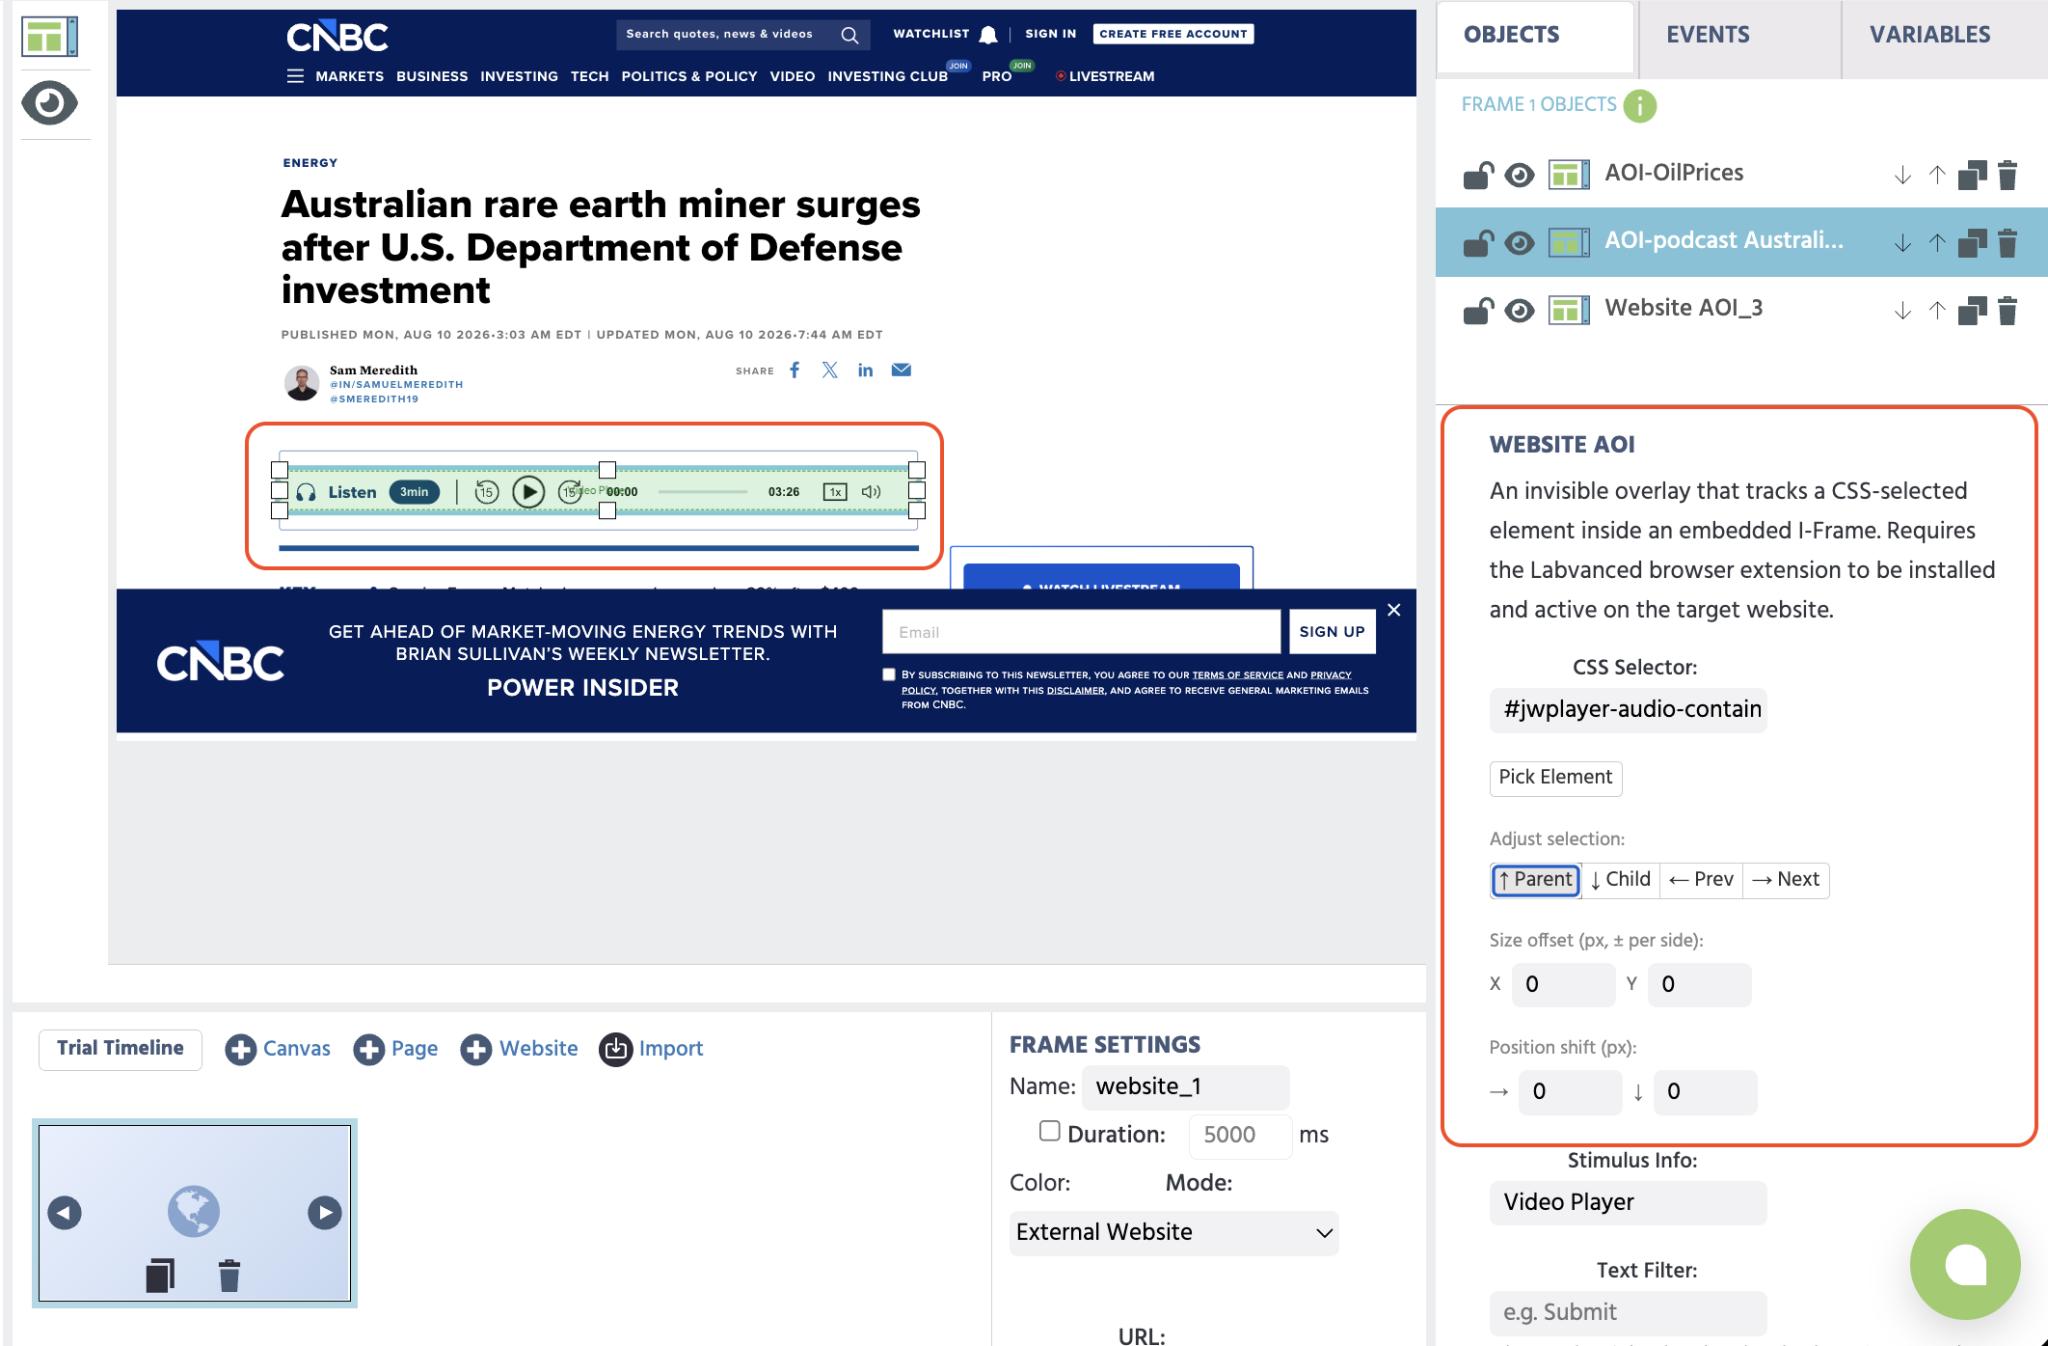Move AOI-OilPrices object down
Screen dimensions: 2048x1346
(x=1902, y=175)
